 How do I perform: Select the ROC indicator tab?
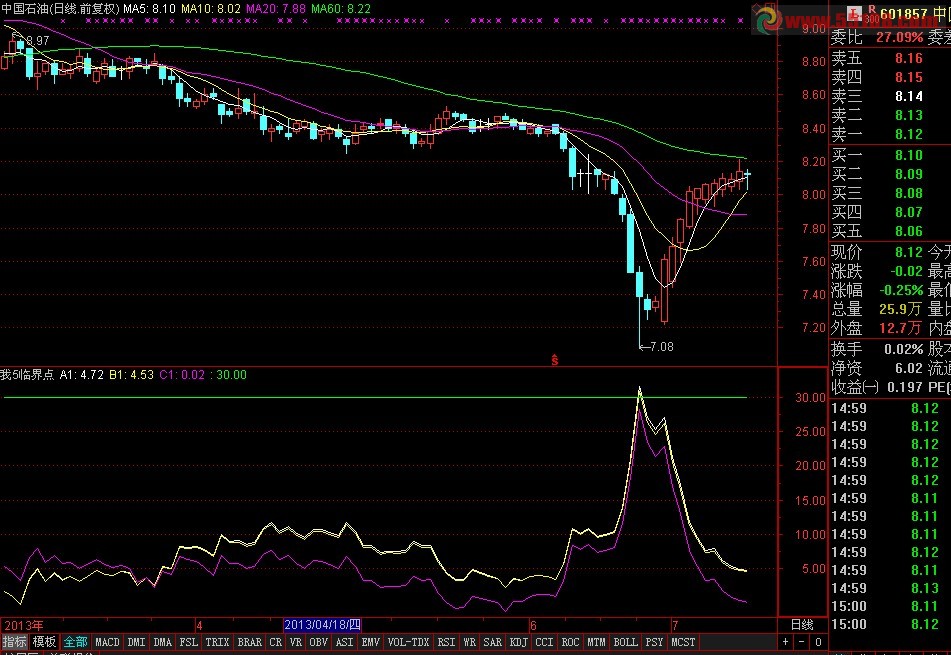tap(571, 642)
